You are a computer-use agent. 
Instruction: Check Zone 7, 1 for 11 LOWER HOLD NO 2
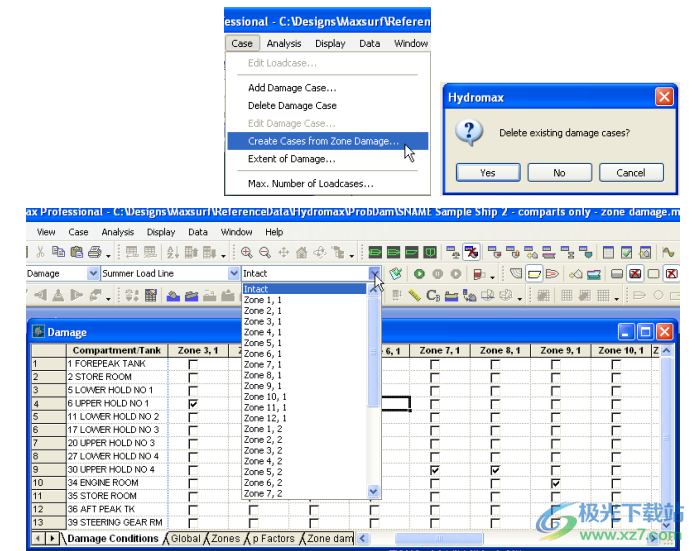435,418
